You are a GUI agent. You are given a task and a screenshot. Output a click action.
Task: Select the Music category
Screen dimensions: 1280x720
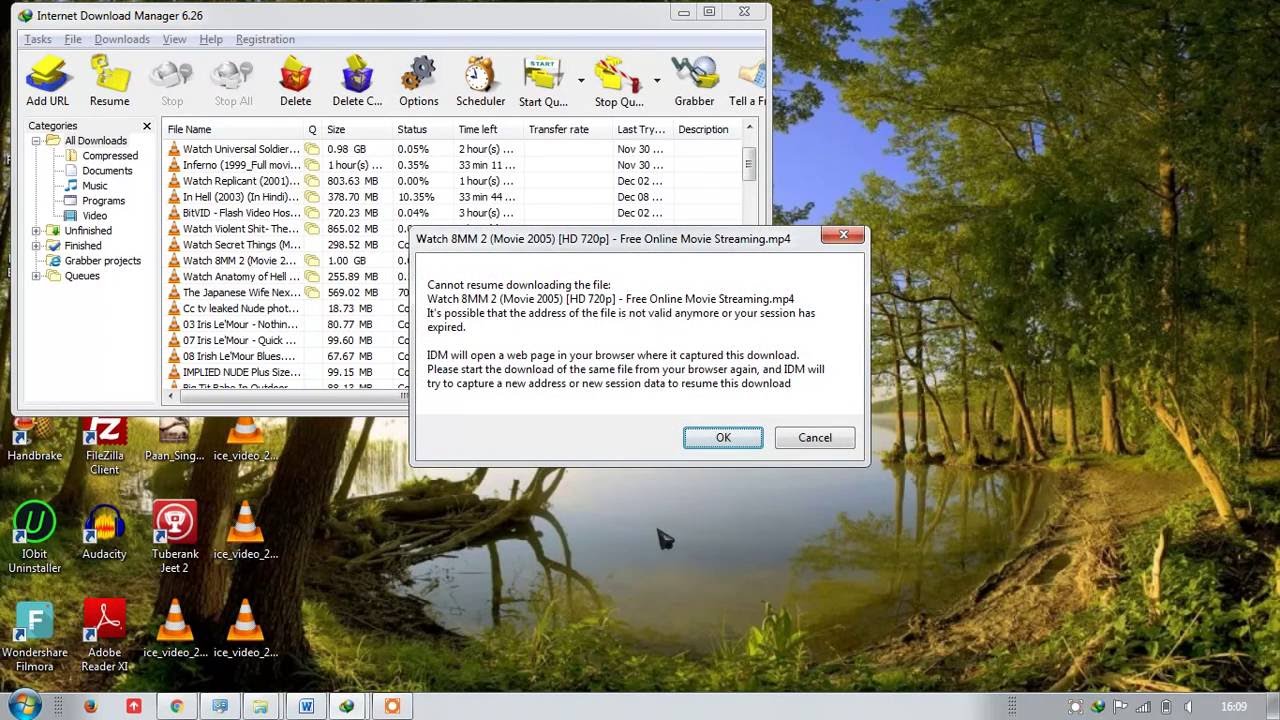[x=95, y=186]
